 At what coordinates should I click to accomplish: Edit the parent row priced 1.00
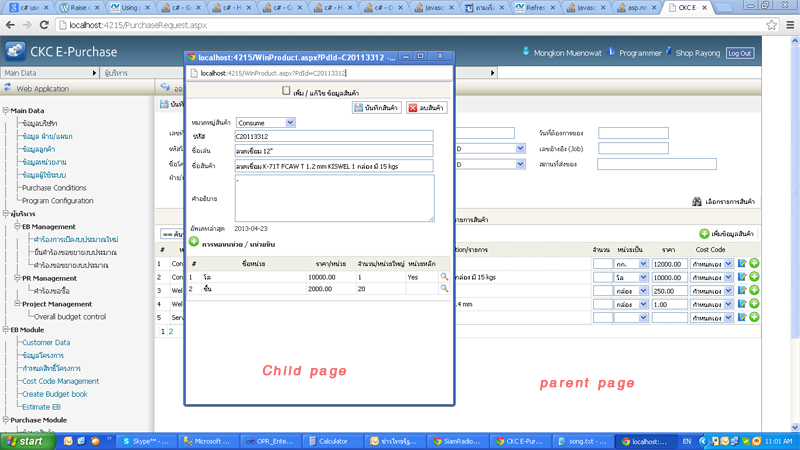pyautogui.click(x=742, y=304)
